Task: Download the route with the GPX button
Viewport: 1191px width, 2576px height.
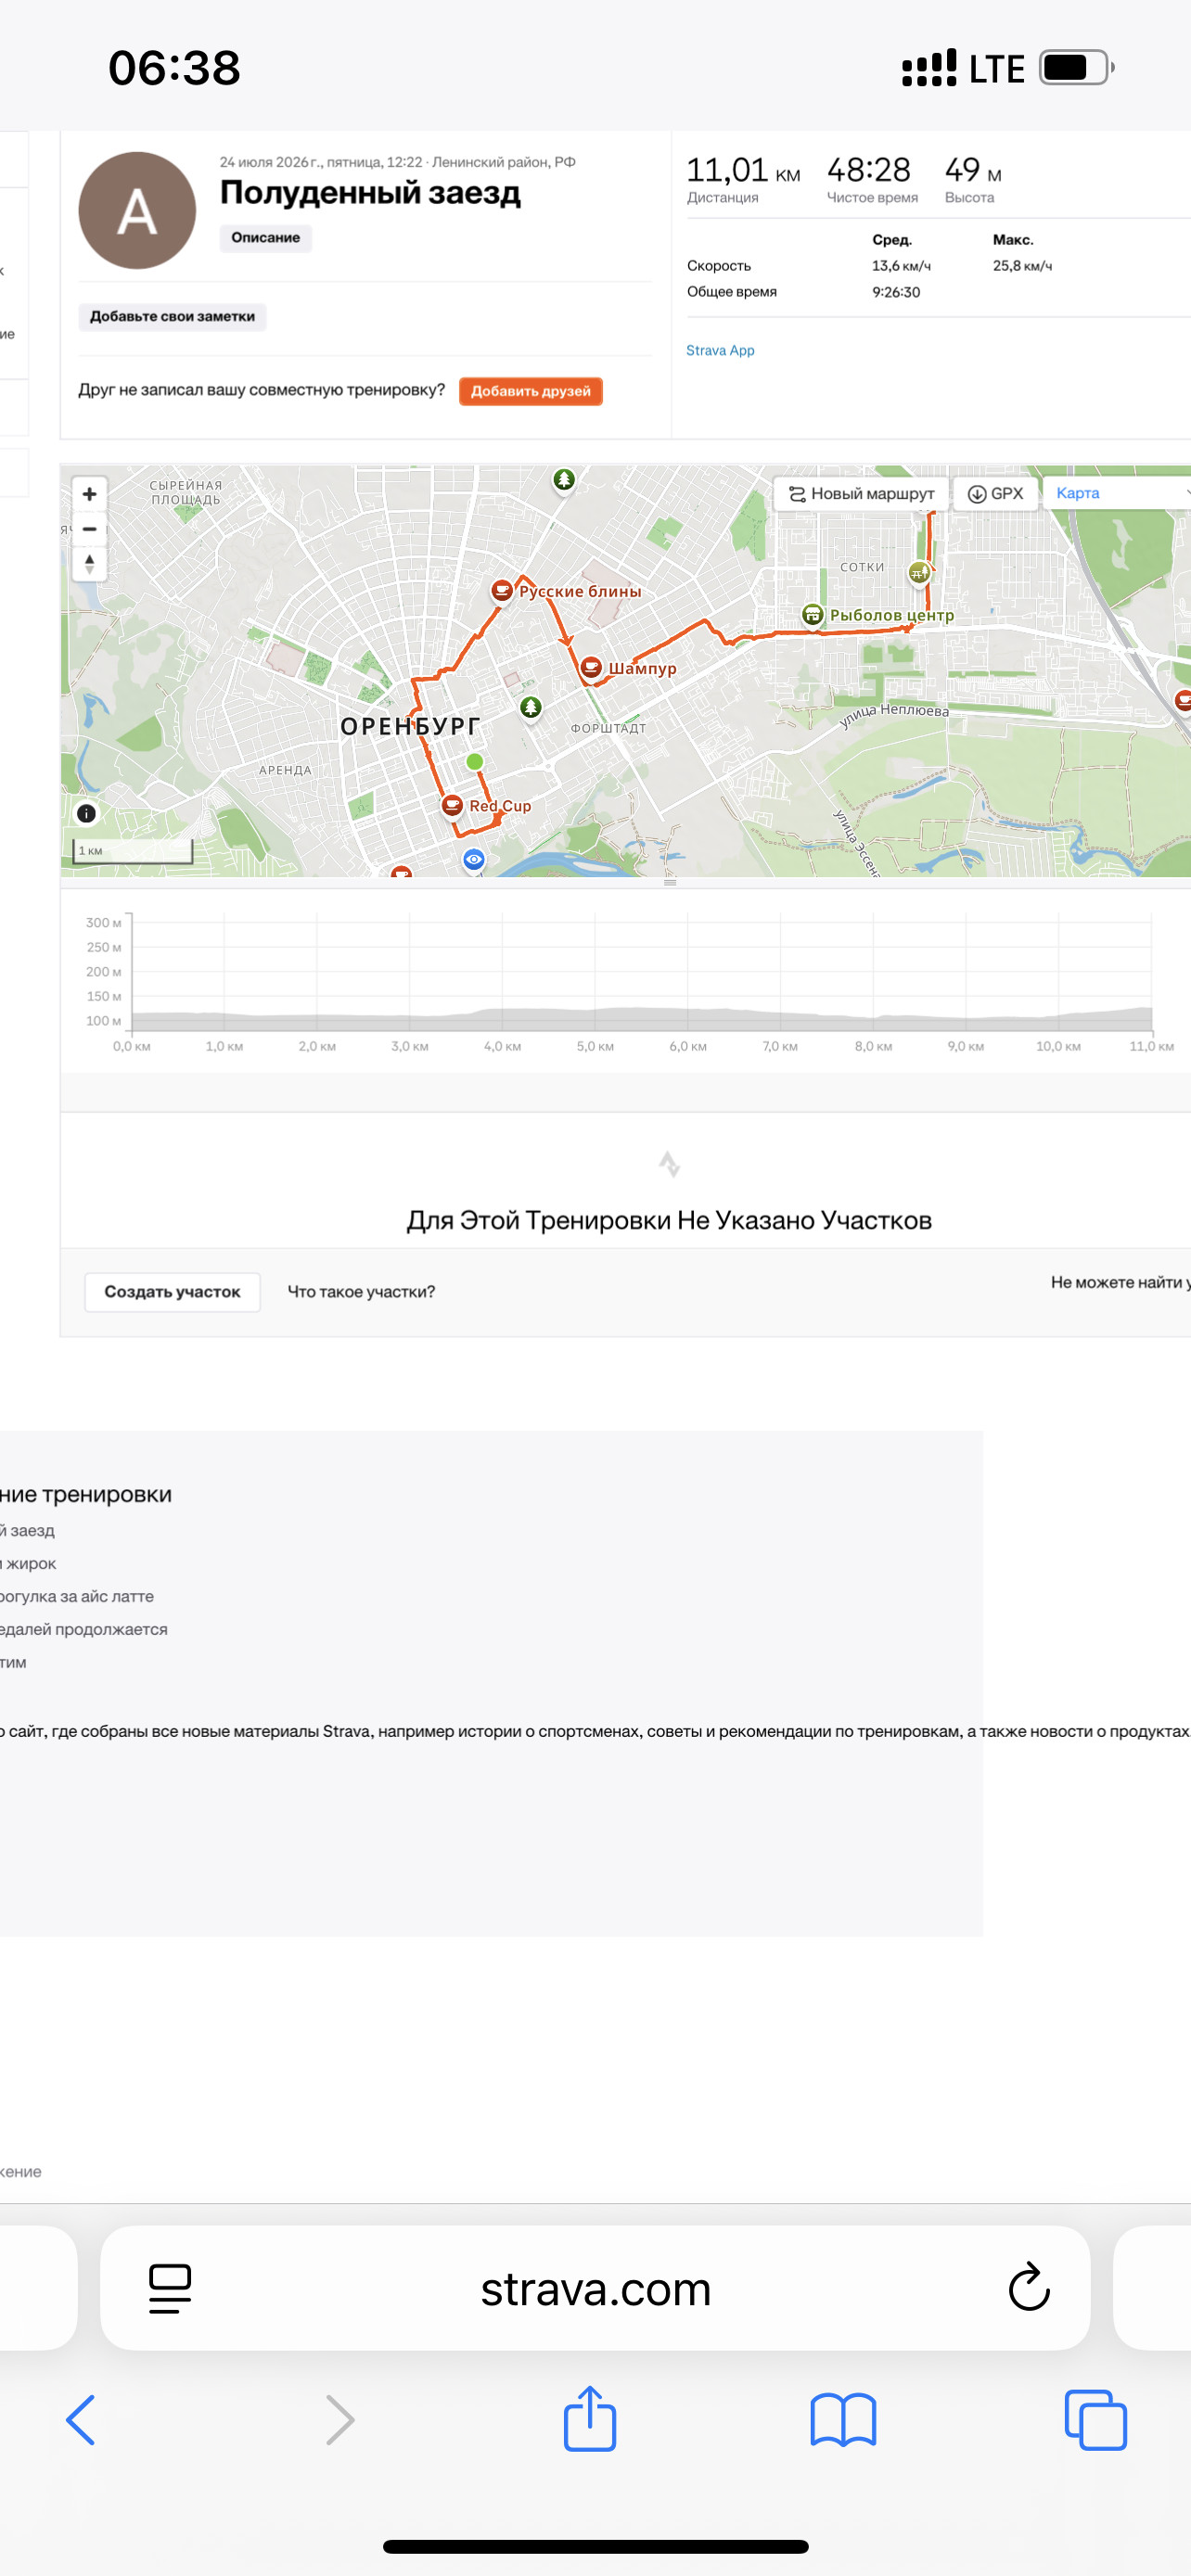Action: pos(995,494)
